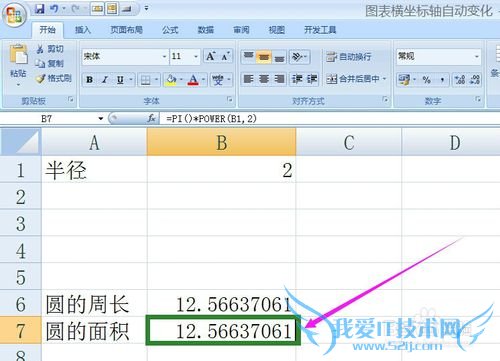500x361 pixels.
Task: Apply yellow fill color bucket
Action: [x=171, y=80]
